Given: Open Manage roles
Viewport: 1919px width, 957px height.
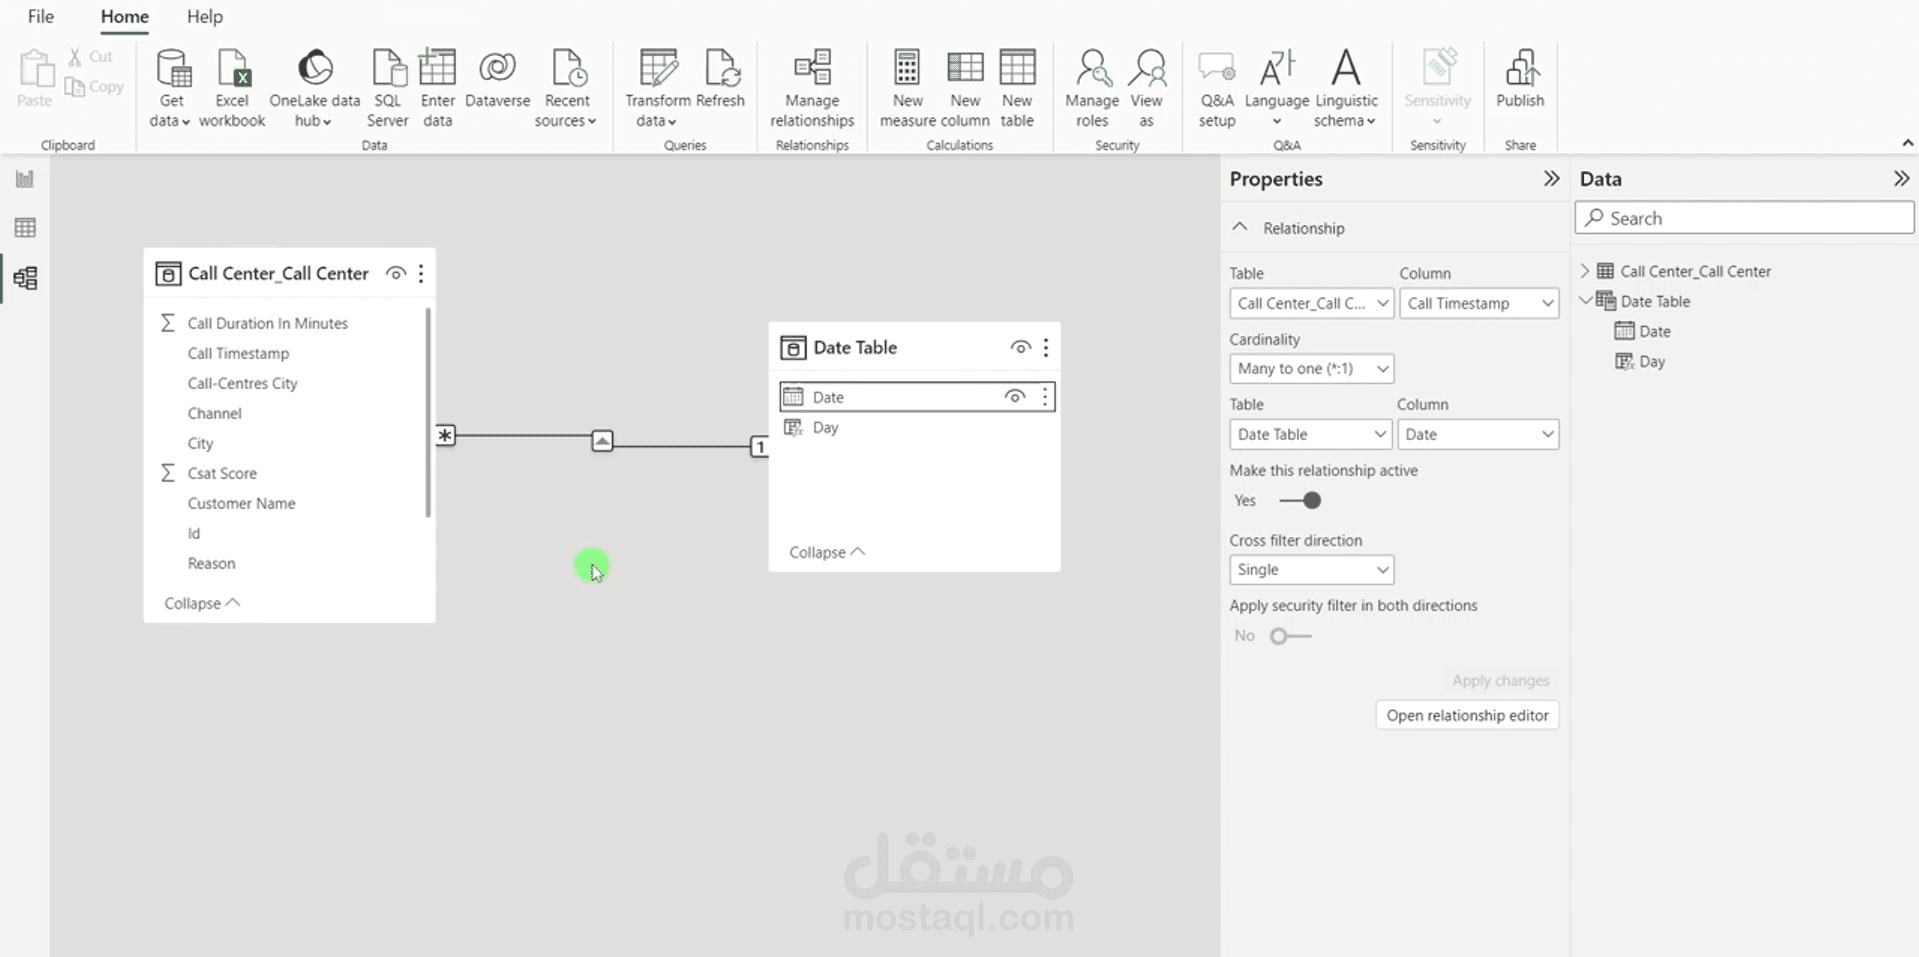Looking at the screenshot, I should tap(1091, 89).
